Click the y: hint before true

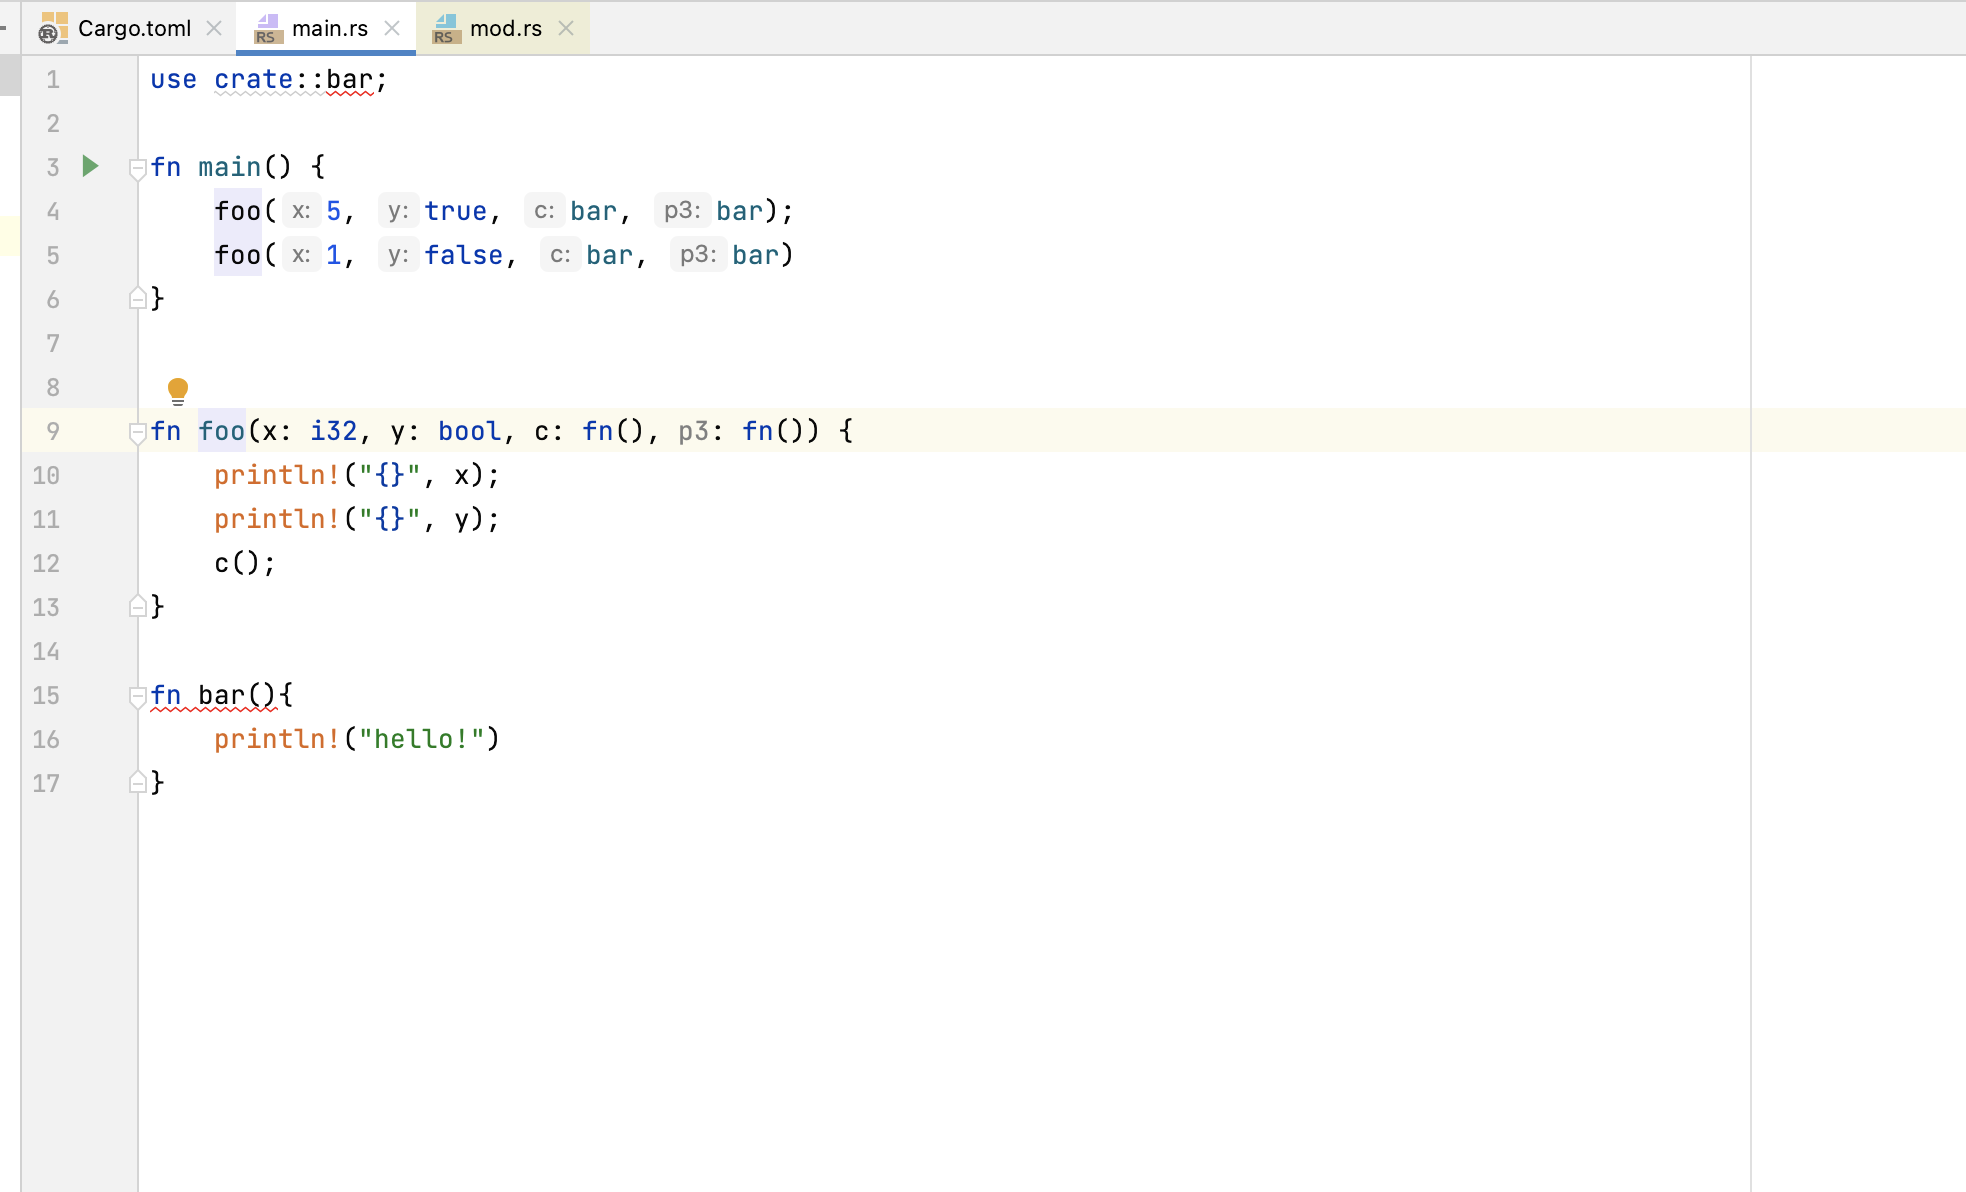(397, 211)
